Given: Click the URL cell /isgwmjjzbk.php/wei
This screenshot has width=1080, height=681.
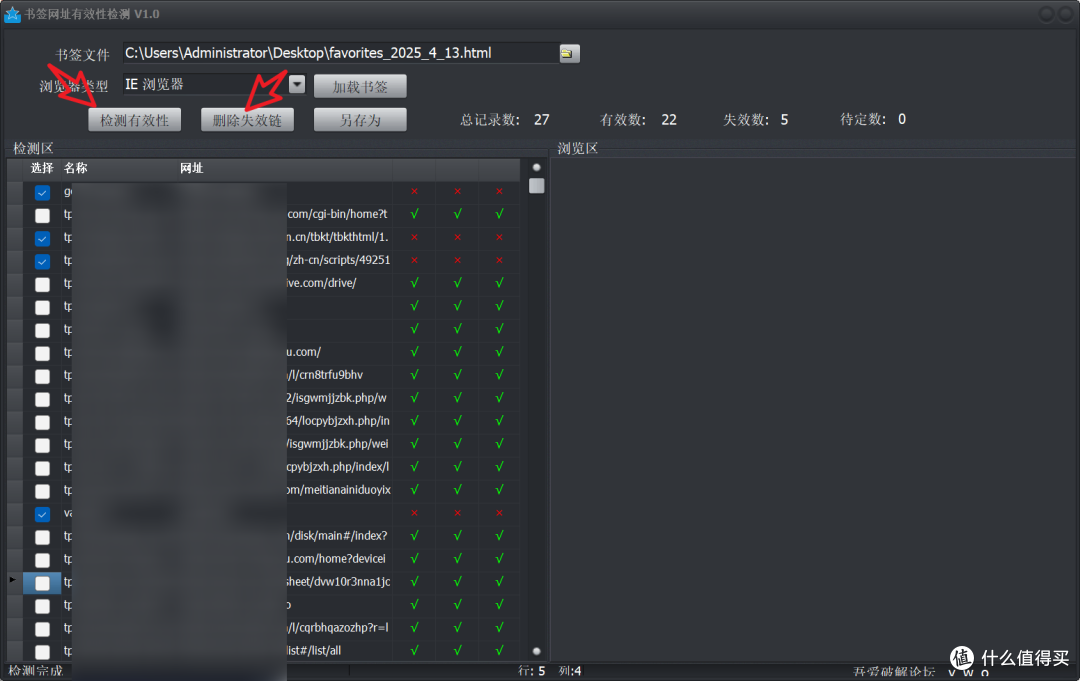Looking at the screenshot, I should (338, 443).
